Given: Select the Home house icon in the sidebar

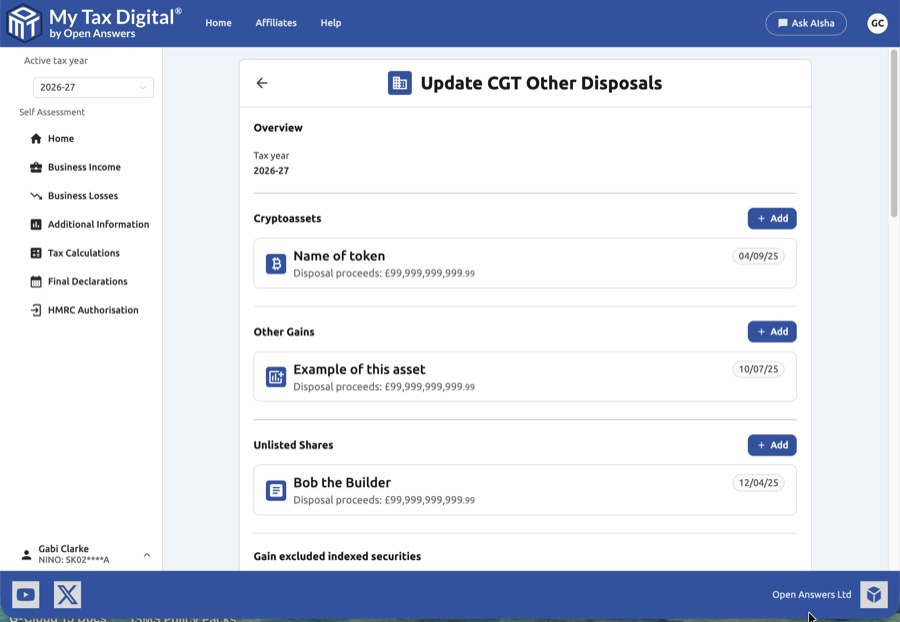Looking at the screenshot, I should pyautogui.click(x=35, y=138).
